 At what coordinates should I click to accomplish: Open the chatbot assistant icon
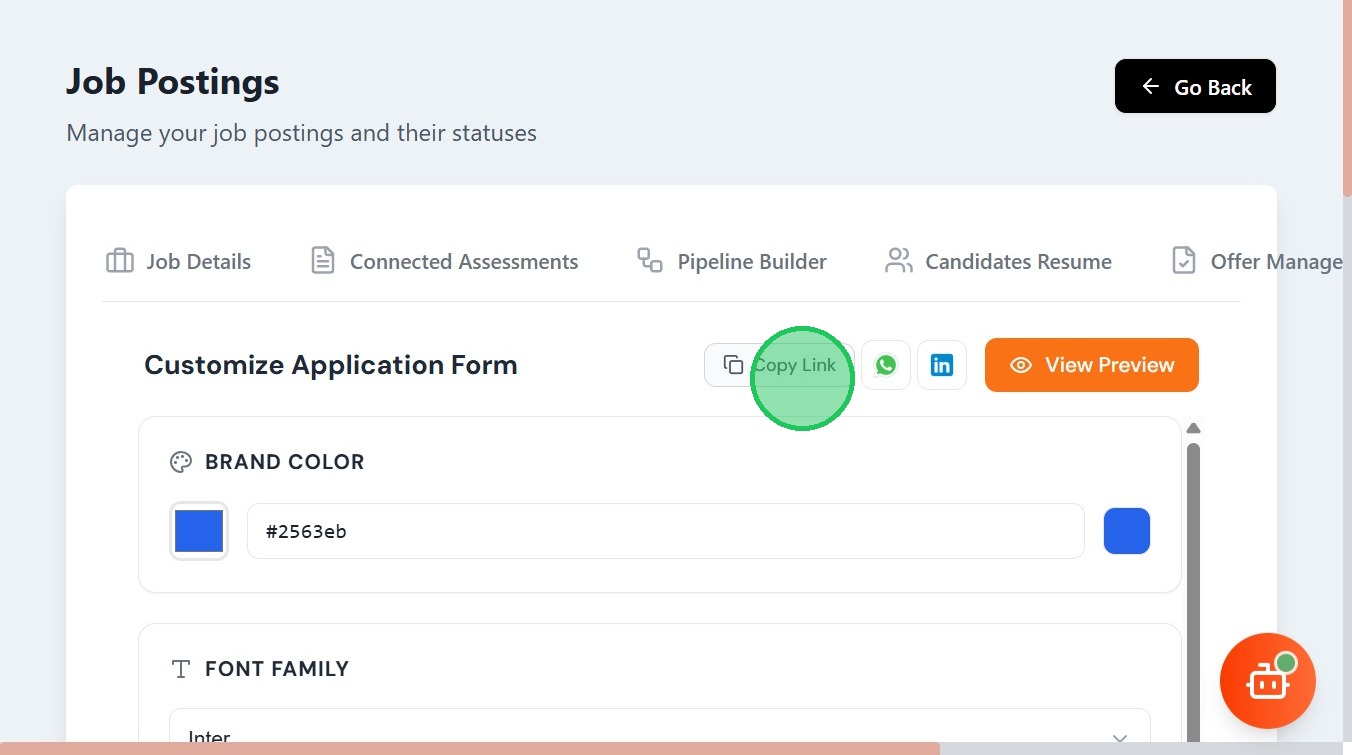[1267, 681]
